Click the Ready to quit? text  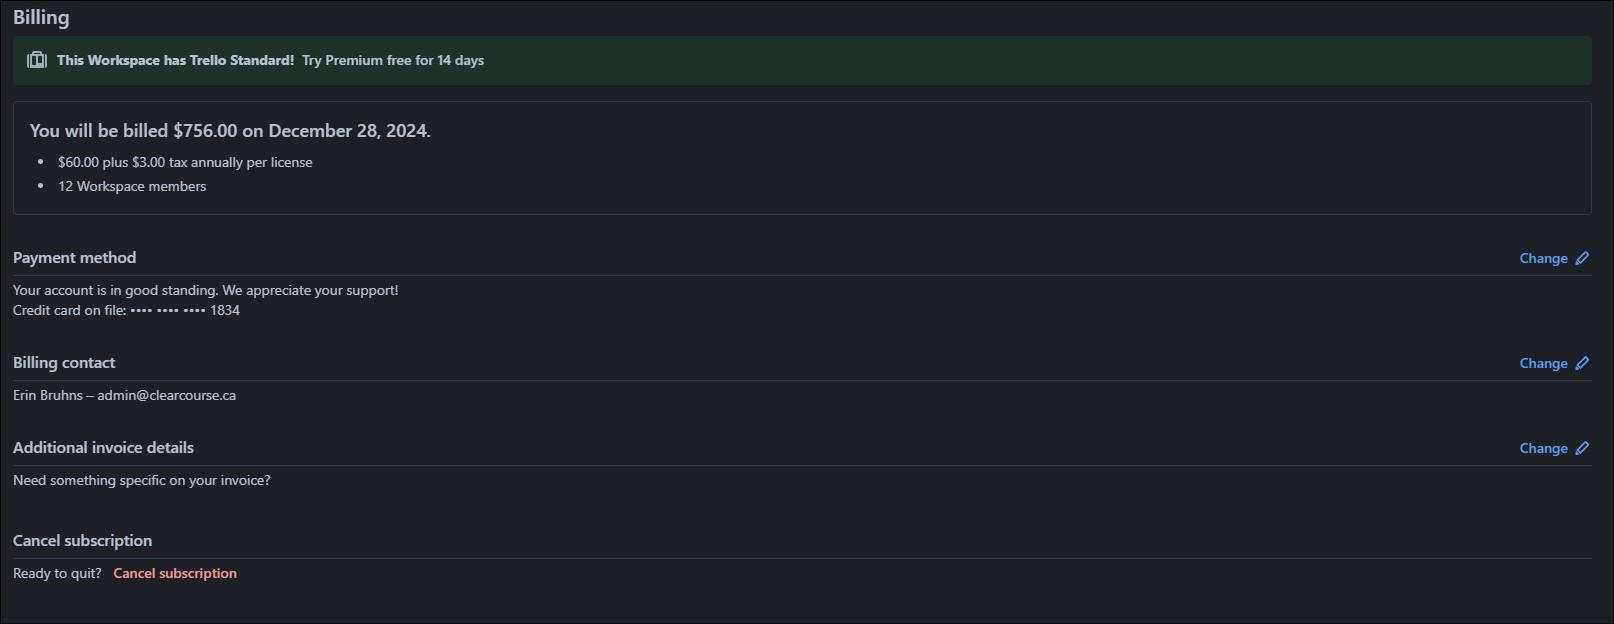[57, 573]
